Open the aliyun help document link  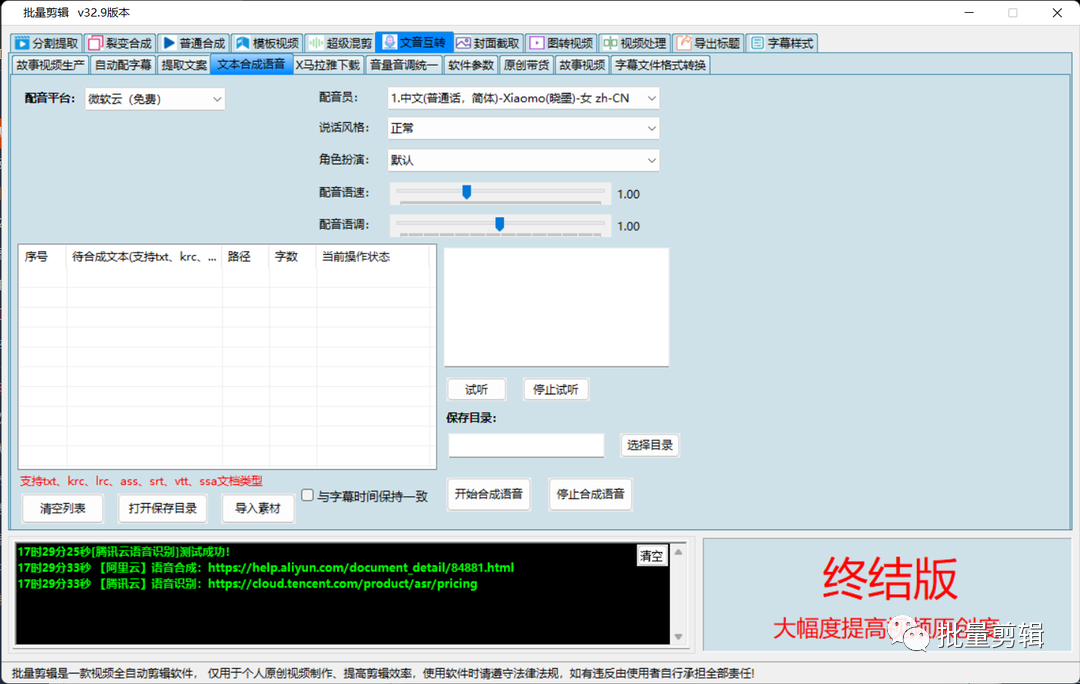361,568
